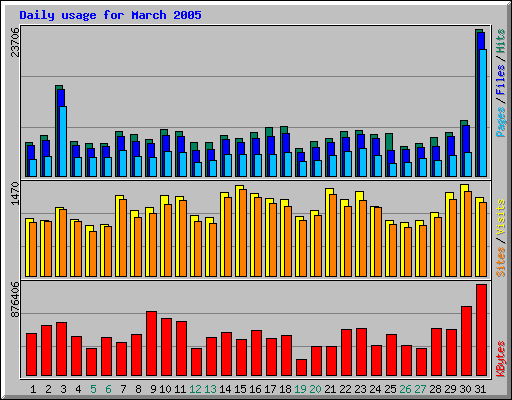
Task: Click day 9 on the x-axis
Action: coord(153,389)
